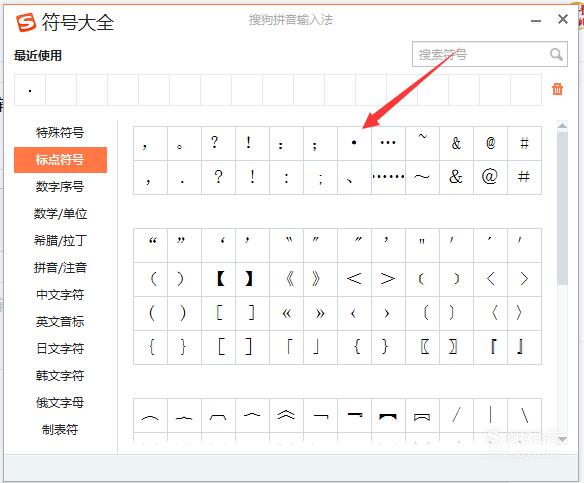Insert the large @ symbol in second row
This screenshot has width=584, height=483.
click(490, 177)
